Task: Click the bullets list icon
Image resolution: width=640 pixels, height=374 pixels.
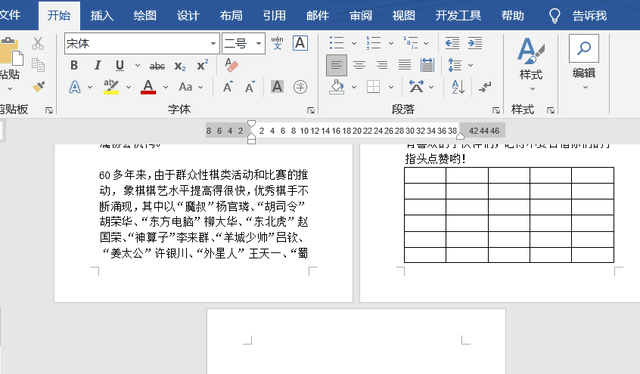Action: point(337,43)
